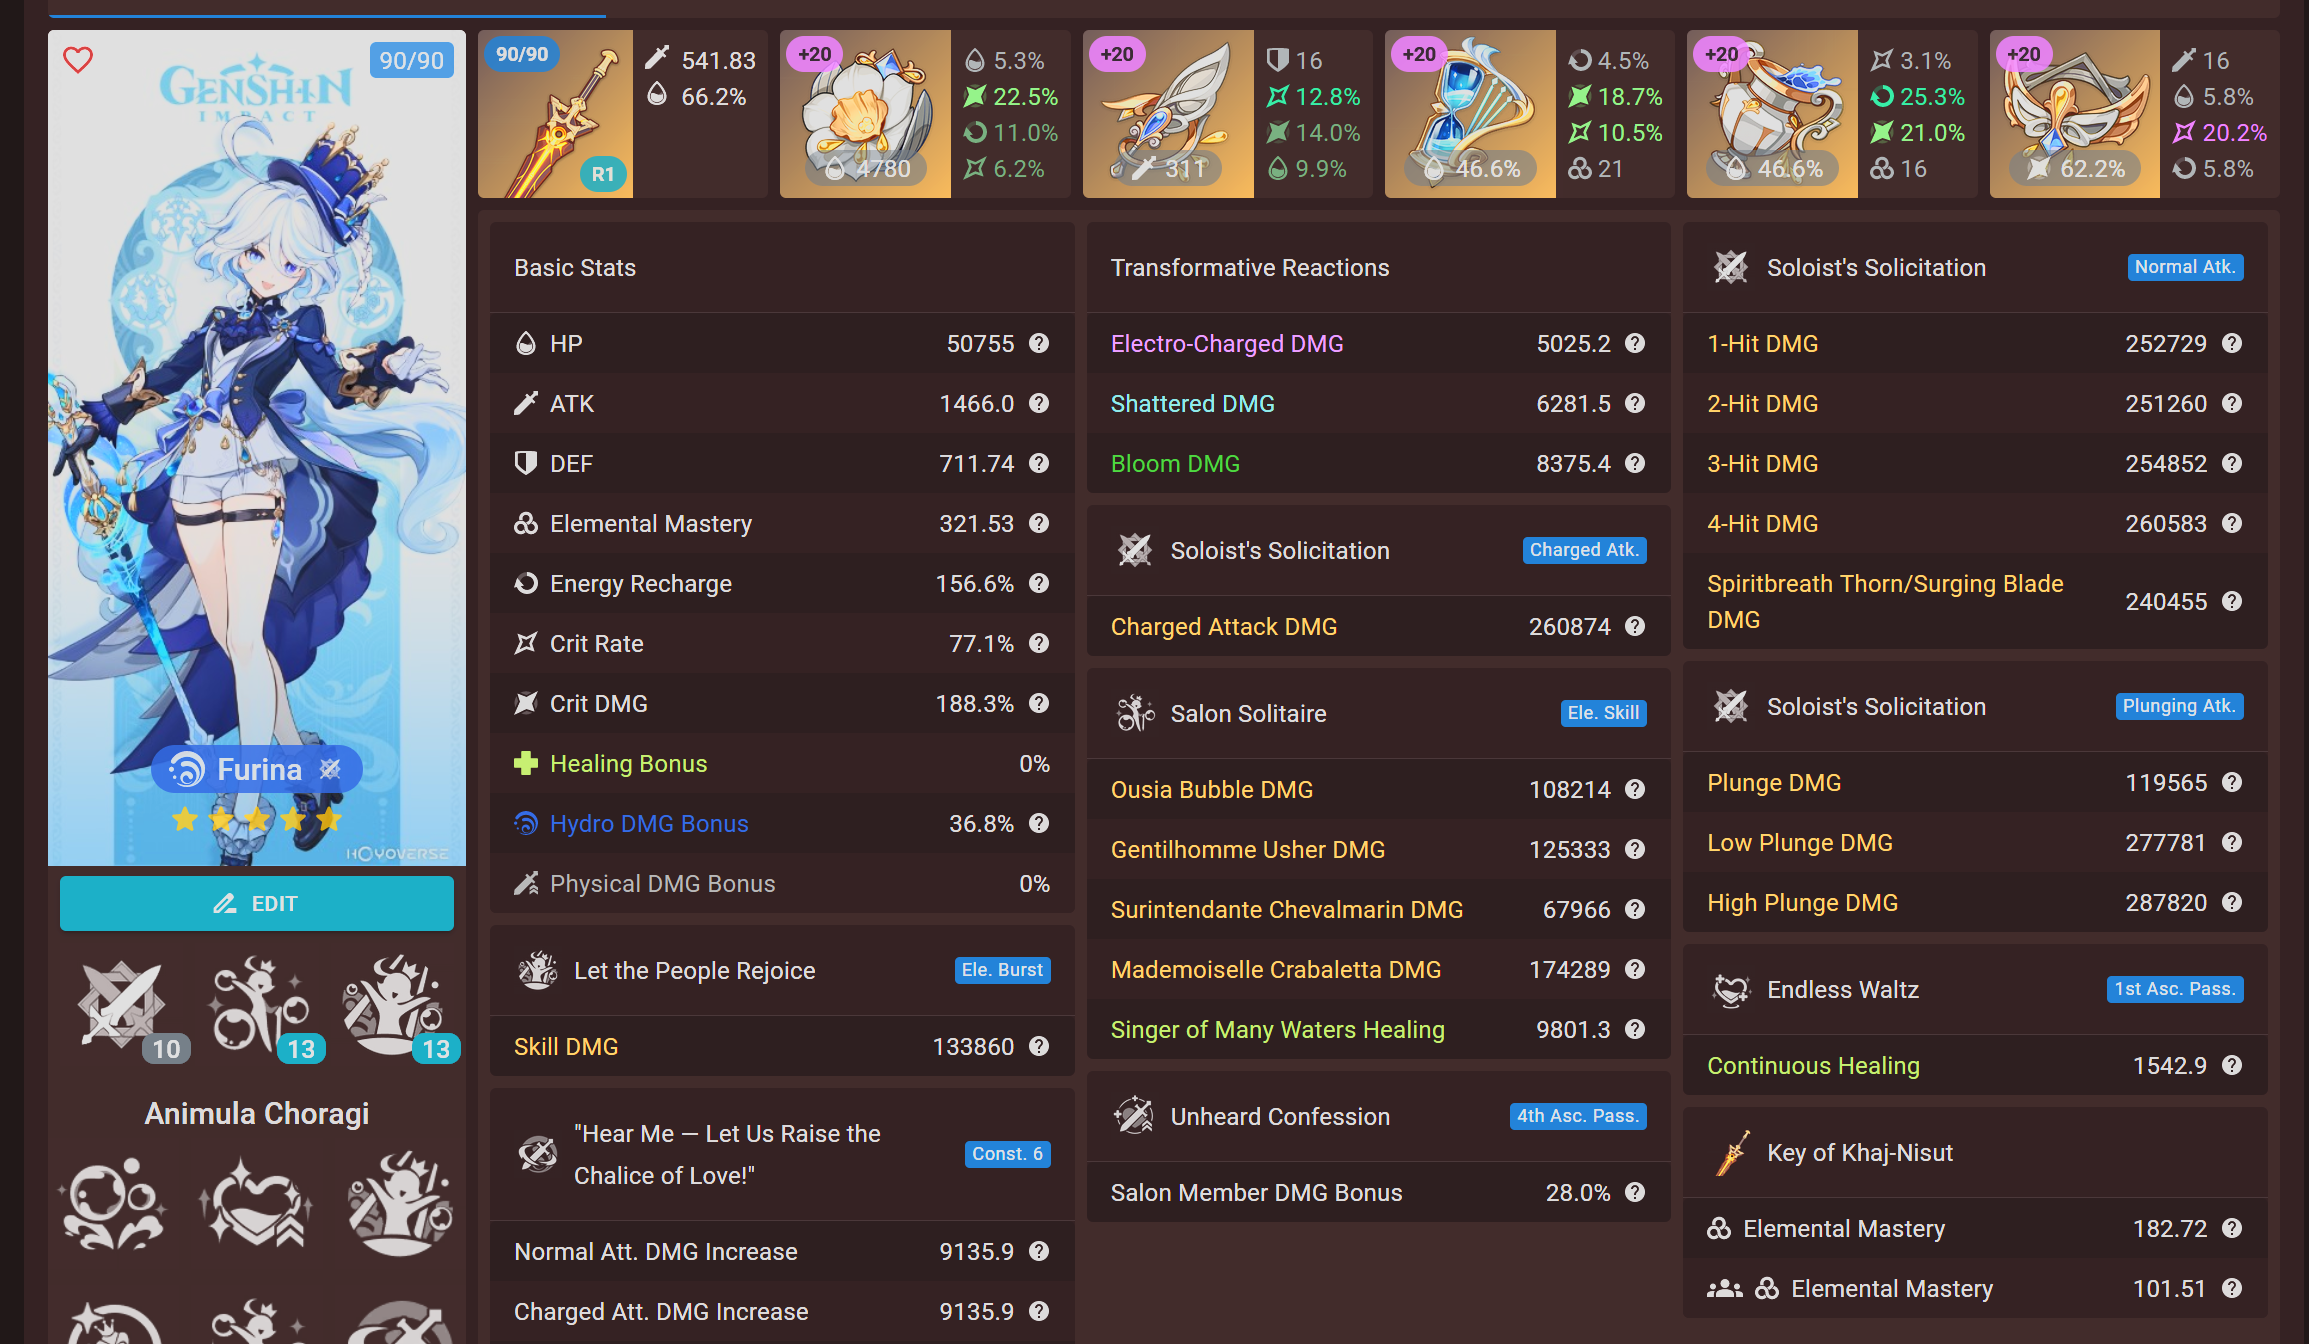Show 2-Hit DMG formula help
The image size is (2309, 1344).
pyautogui.click(x=2232, y=403)
